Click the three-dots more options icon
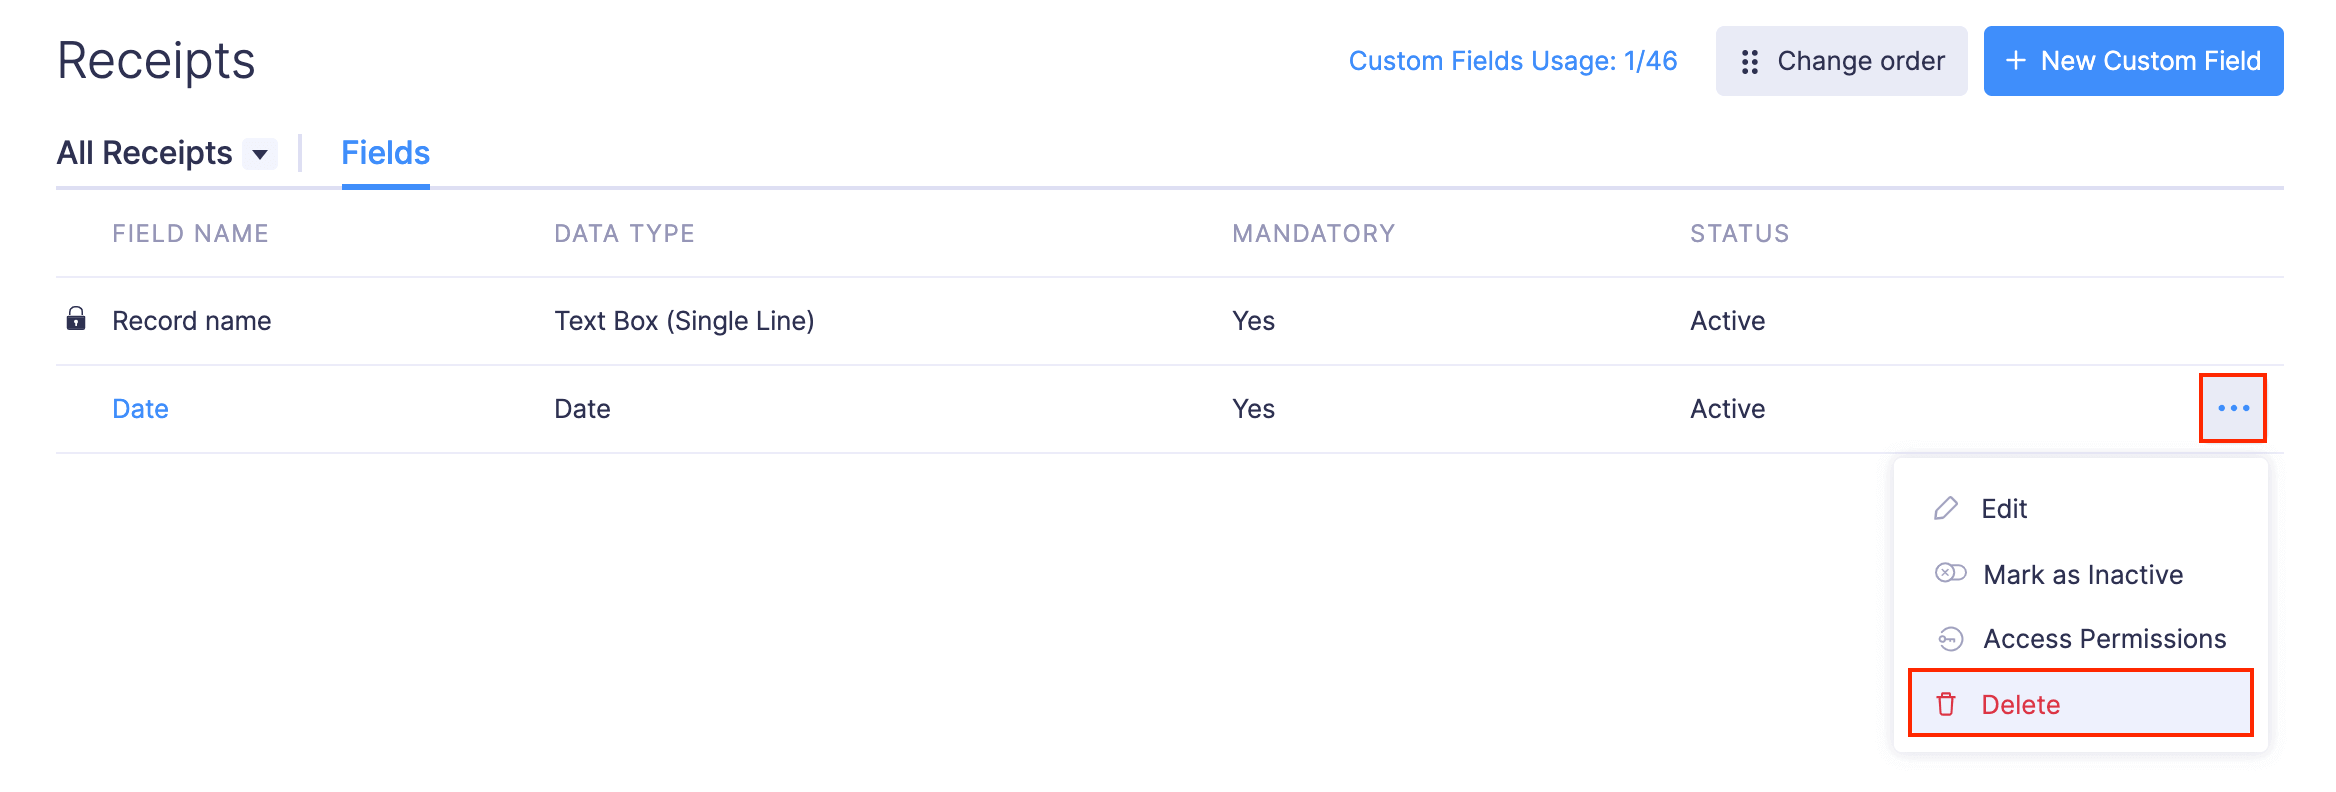Viewport: 2336px width, 792px height. pos(2232,408)
